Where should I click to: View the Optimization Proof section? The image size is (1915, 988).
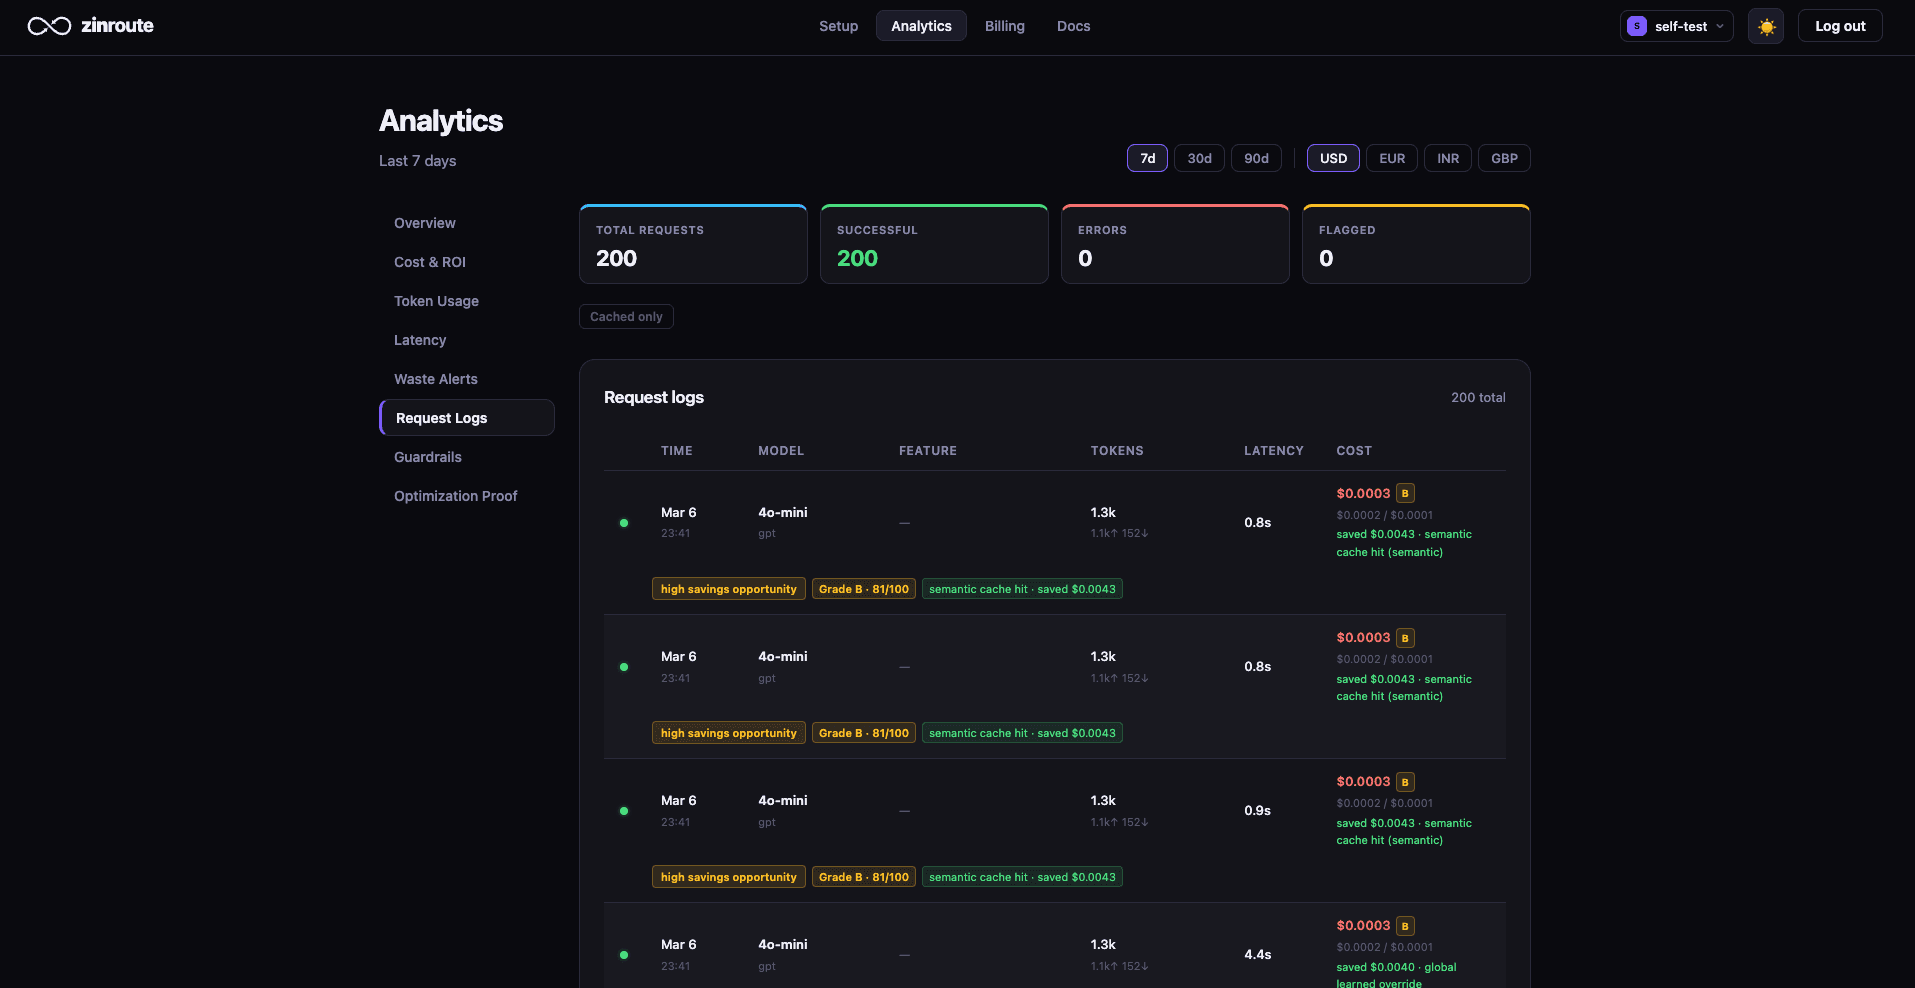tap(455, 495)
